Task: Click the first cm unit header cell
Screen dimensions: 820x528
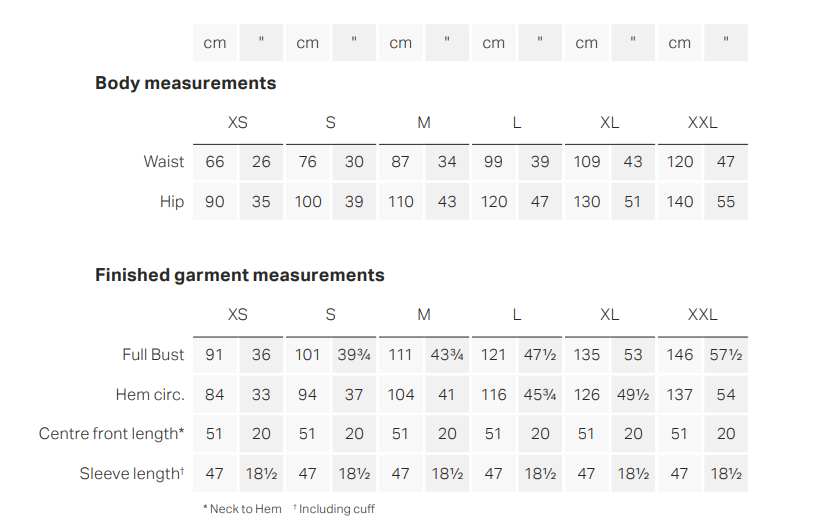Action: 215,42
